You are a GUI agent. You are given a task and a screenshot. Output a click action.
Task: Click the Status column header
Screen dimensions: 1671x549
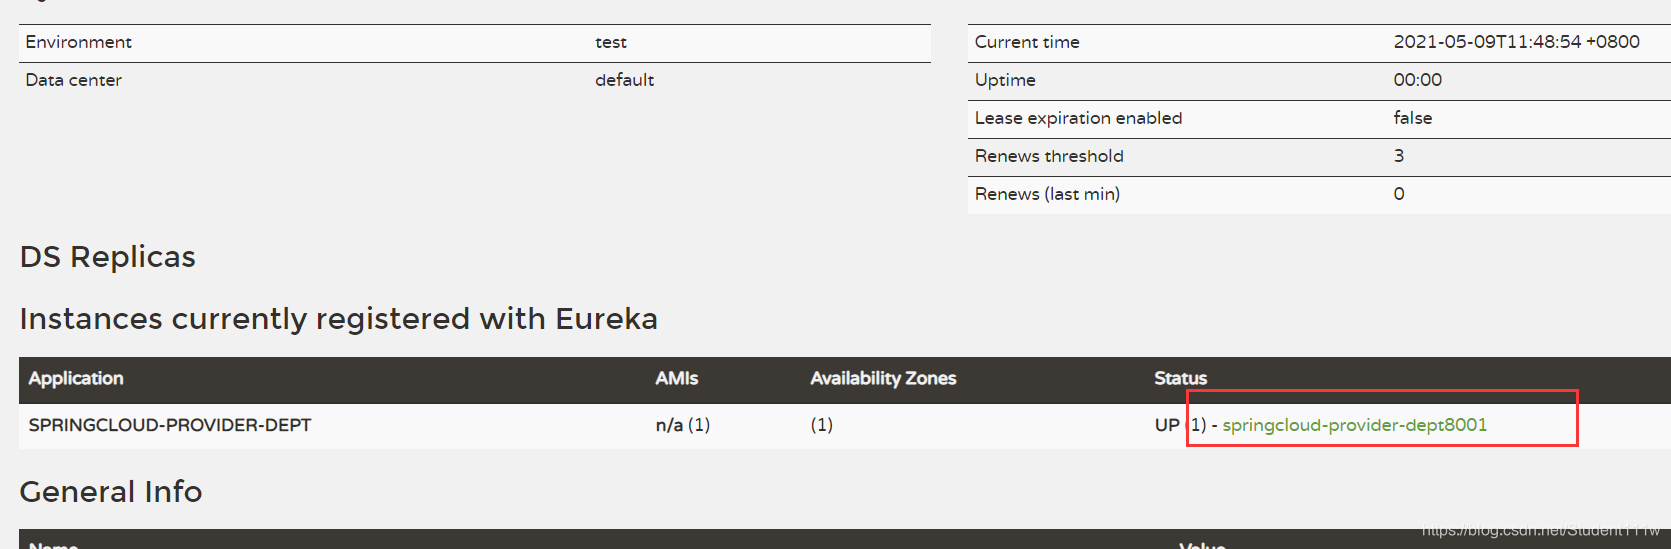pyautogui.click(x=1181, y=378)
